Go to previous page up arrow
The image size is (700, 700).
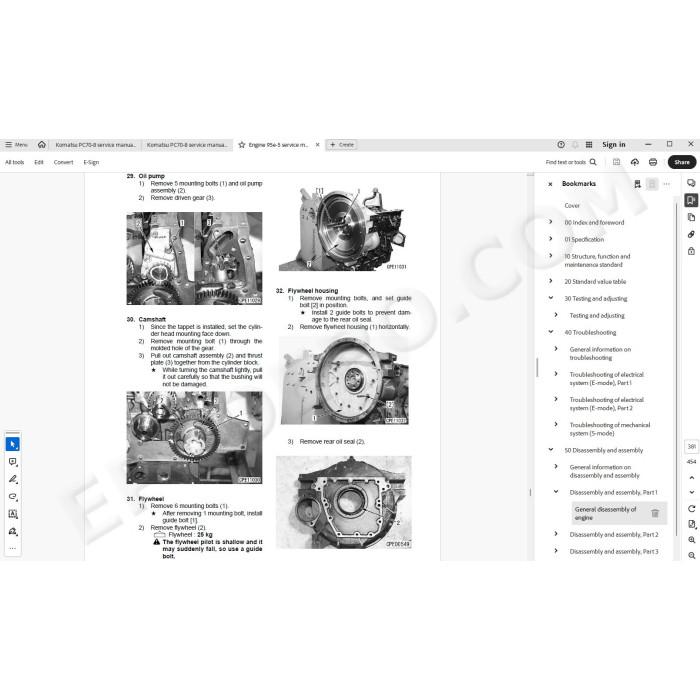click(692, 478)
